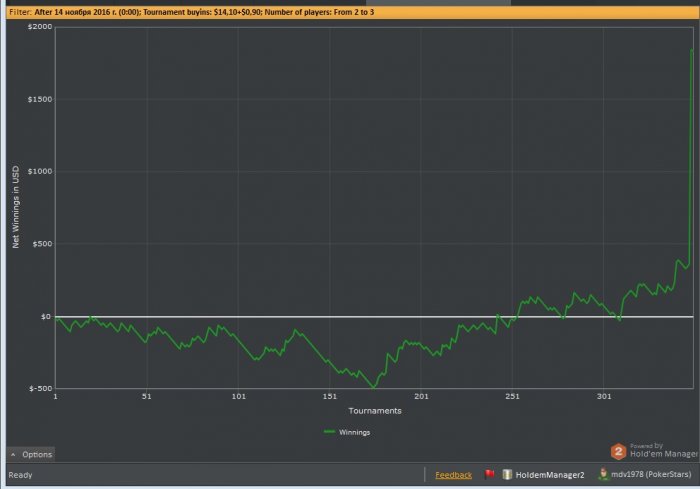Click the Net Winnings in USD axis title
Image resolution: width=700 pixels, height=489 pixels.
(x=15, y=208)
